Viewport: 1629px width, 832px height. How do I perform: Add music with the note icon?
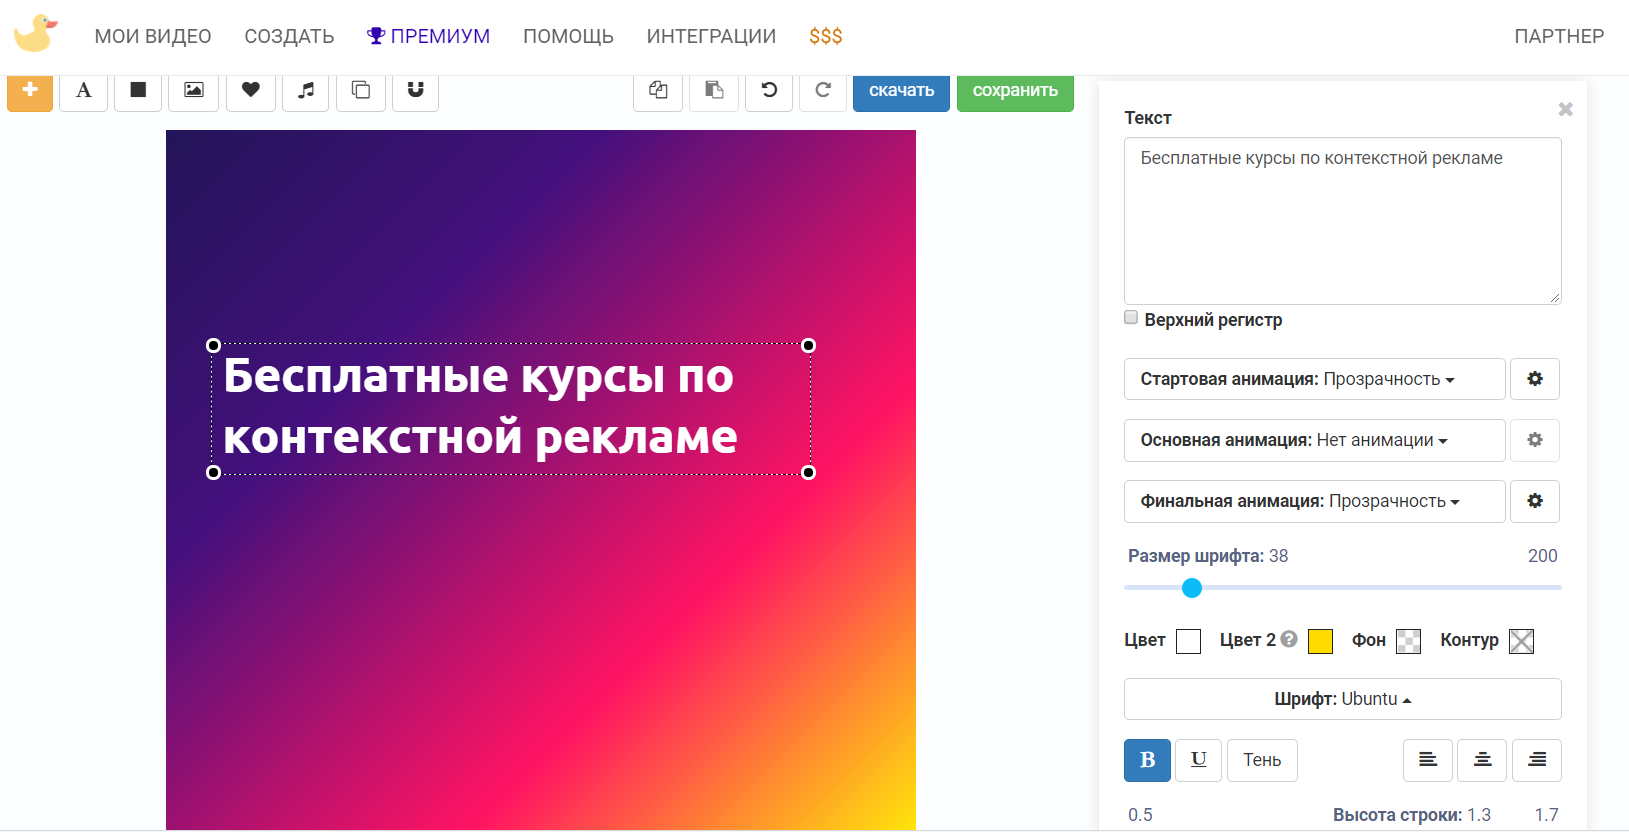click(x=306, y=91)
